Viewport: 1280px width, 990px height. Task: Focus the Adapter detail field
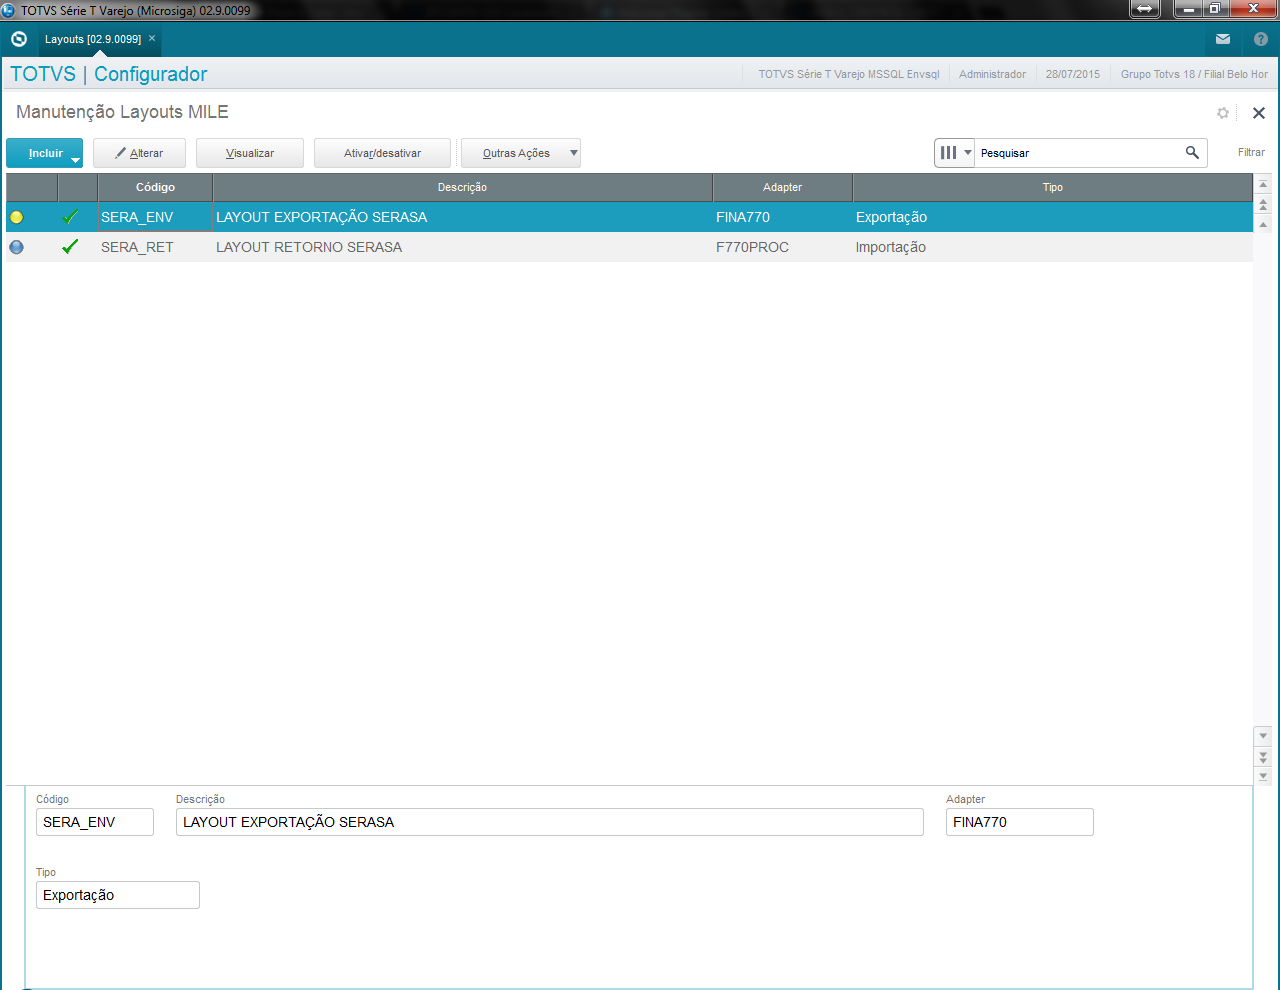1020,822
